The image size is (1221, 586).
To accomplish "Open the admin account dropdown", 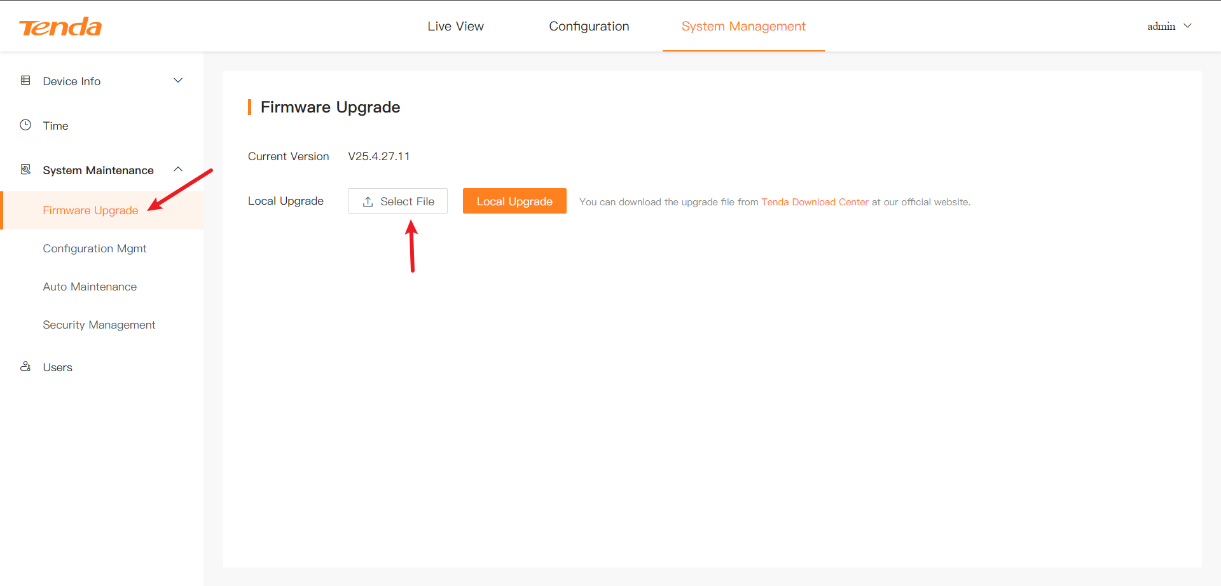I will click(1169, 26).
